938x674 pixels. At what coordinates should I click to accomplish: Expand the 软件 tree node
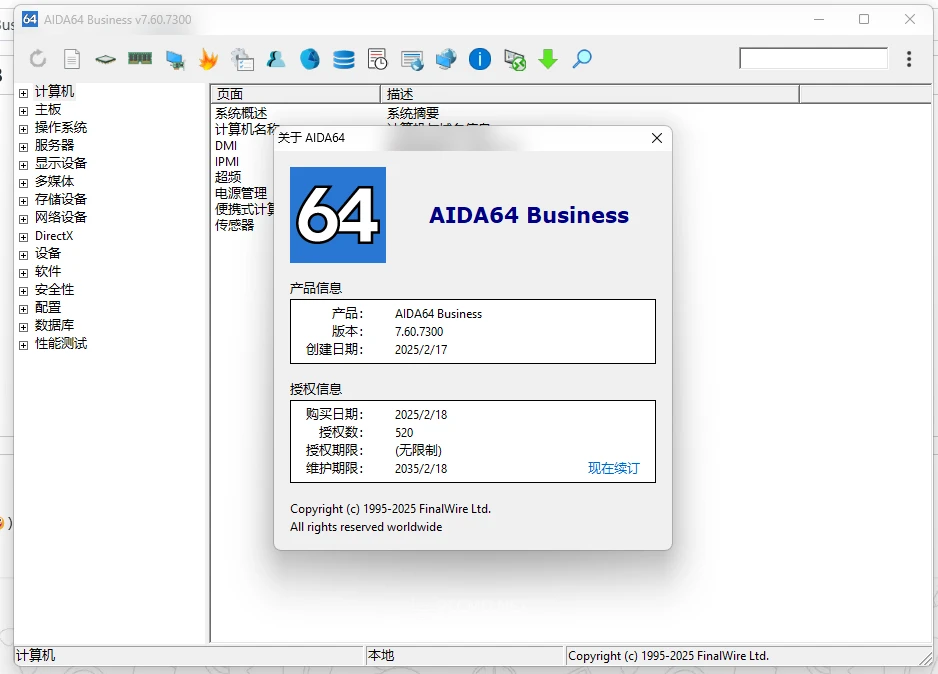click(23, 273)
